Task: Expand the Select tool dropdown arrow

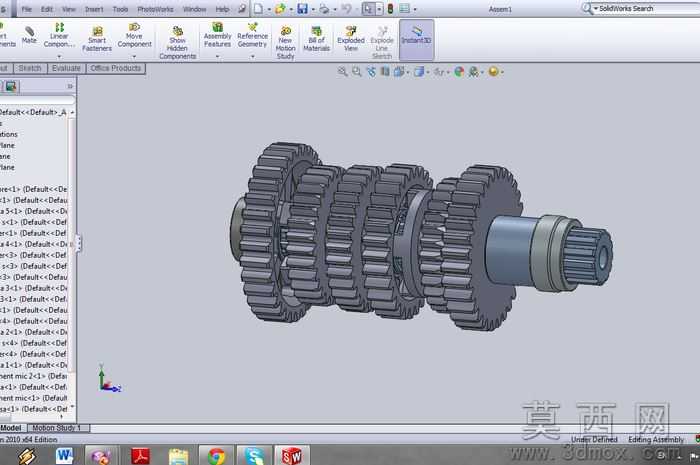Action: pyautogui.click(x=379, y=9)
